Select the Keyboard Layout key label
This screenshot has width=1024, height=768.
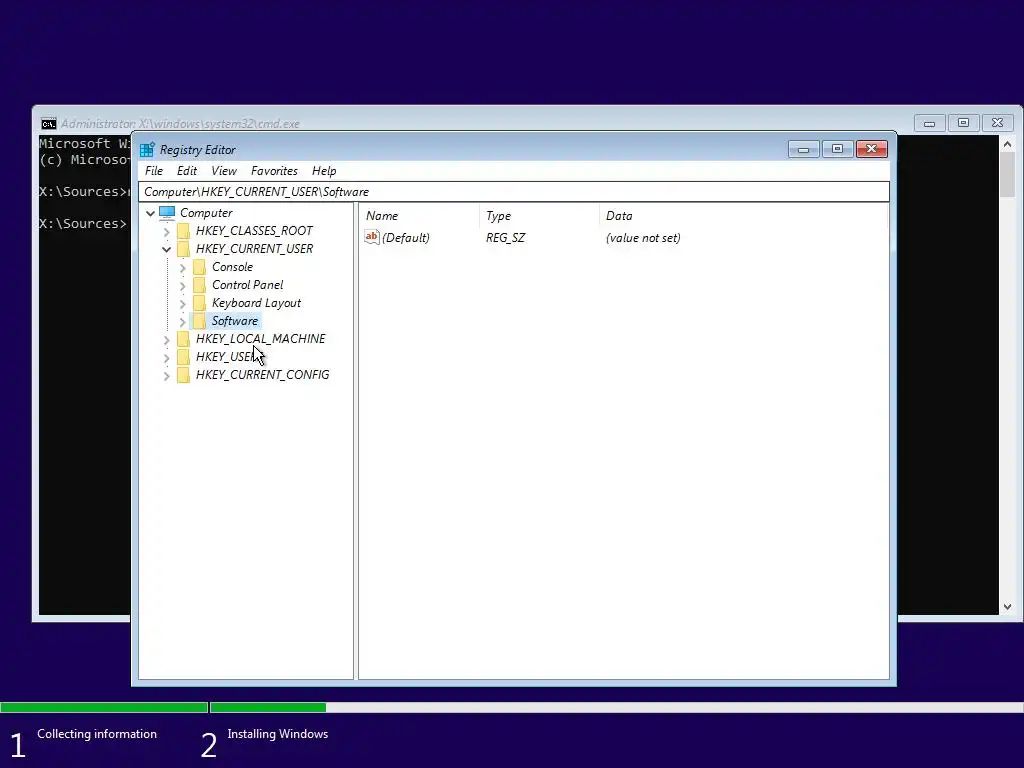[257, 303]
